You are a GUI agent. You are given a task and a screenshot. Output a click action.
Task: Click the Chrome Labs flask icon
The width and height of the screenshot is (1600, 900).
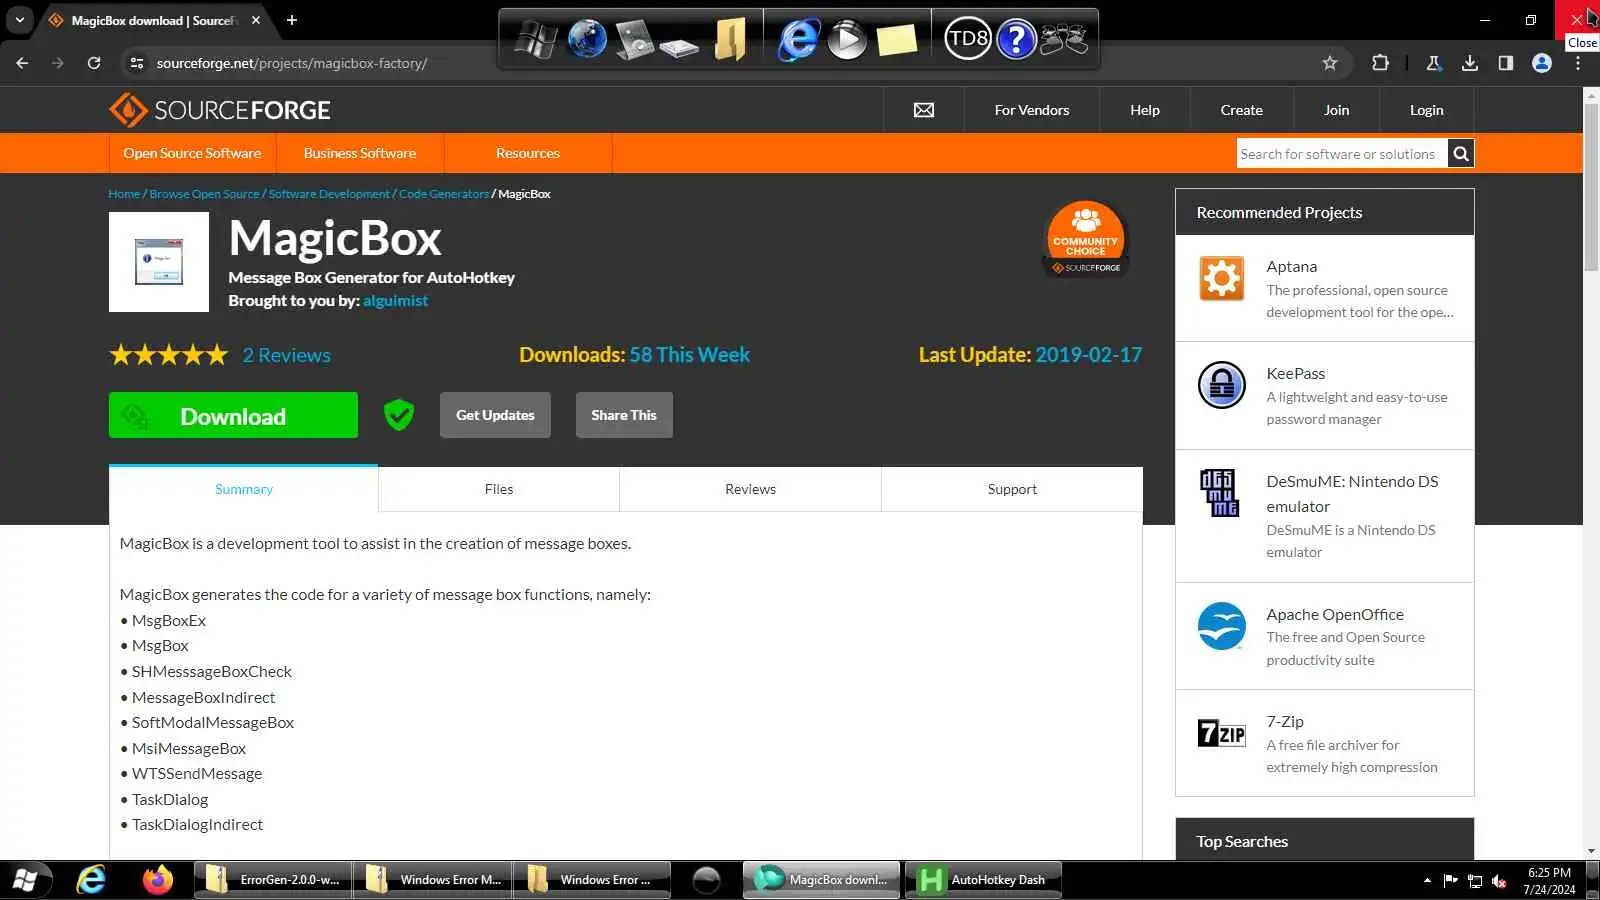(x=1433, y=63)
